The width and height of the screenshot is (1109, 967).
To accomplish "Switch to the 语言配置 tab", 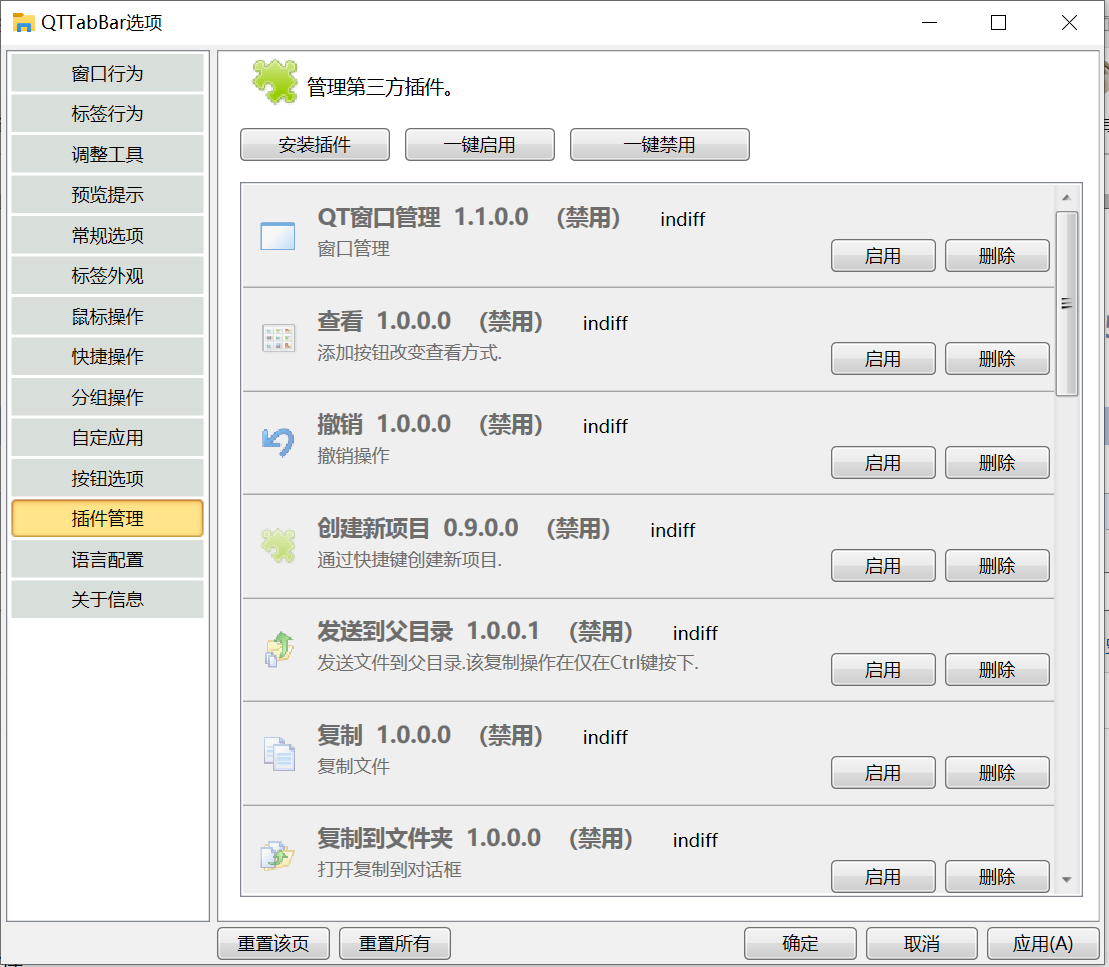I will tap(108, 560).
